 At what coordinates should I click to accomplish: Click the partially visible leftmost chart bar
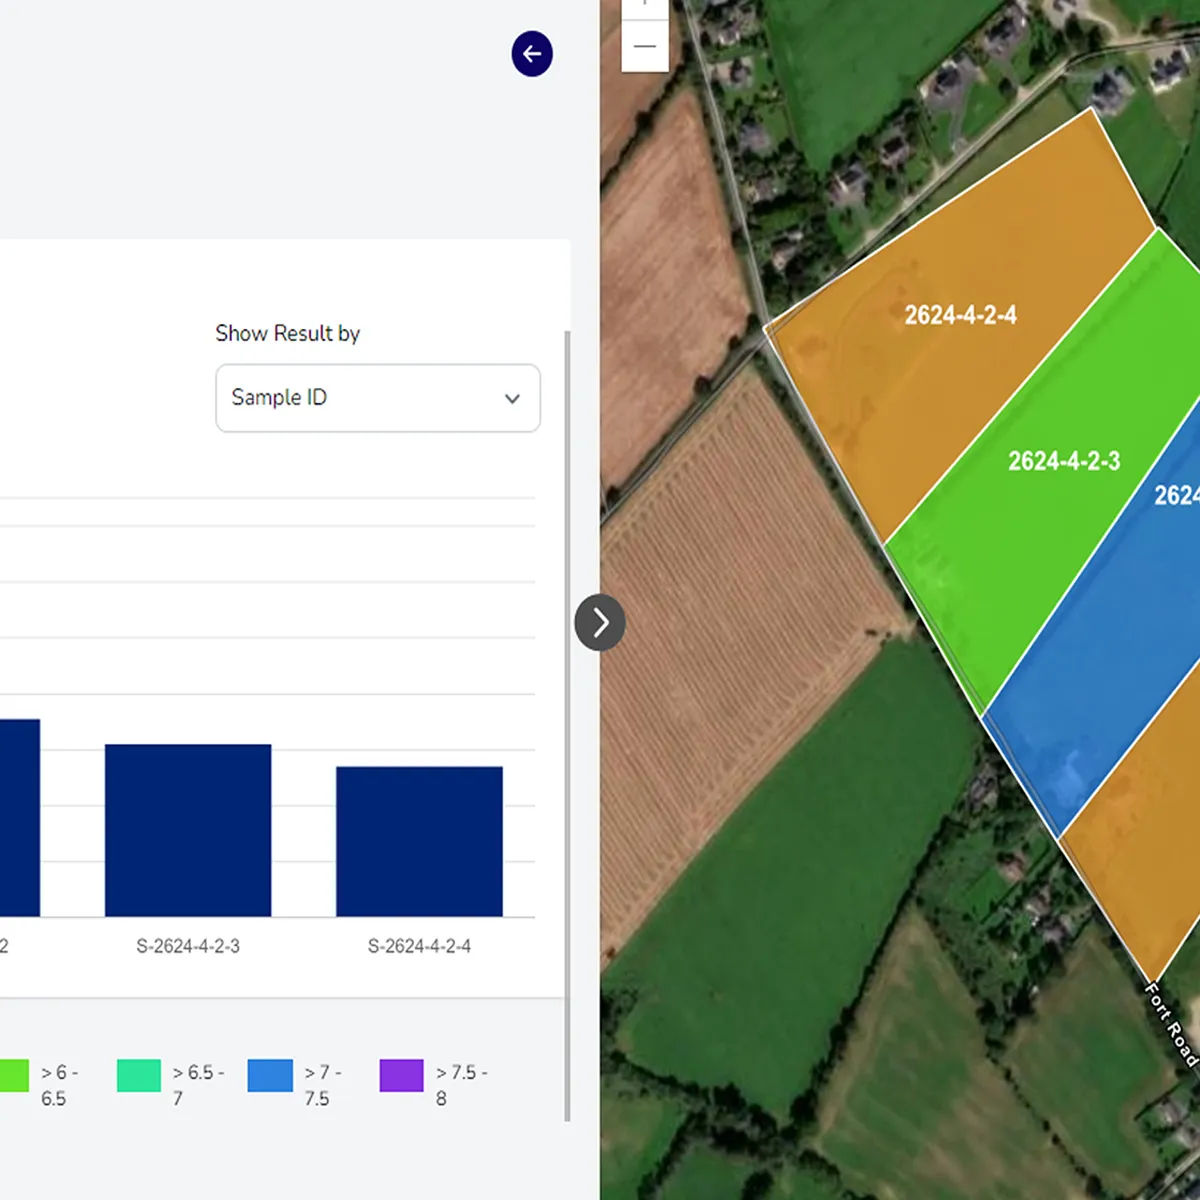click(x=18, y=817)
